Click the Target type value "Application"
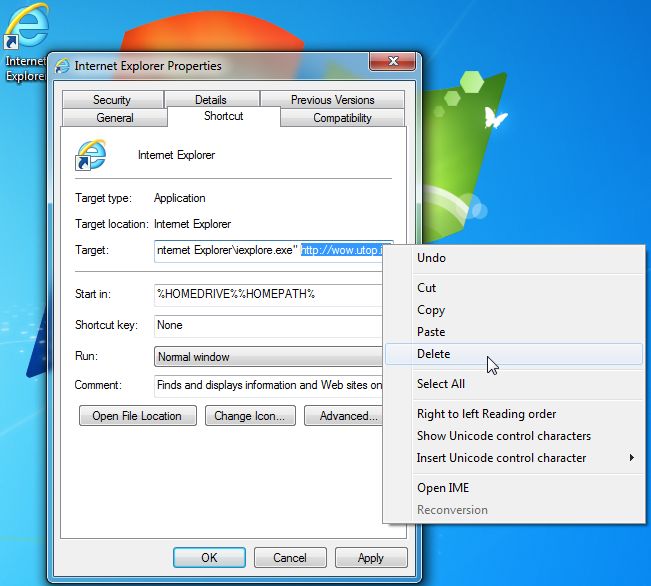 180,198
